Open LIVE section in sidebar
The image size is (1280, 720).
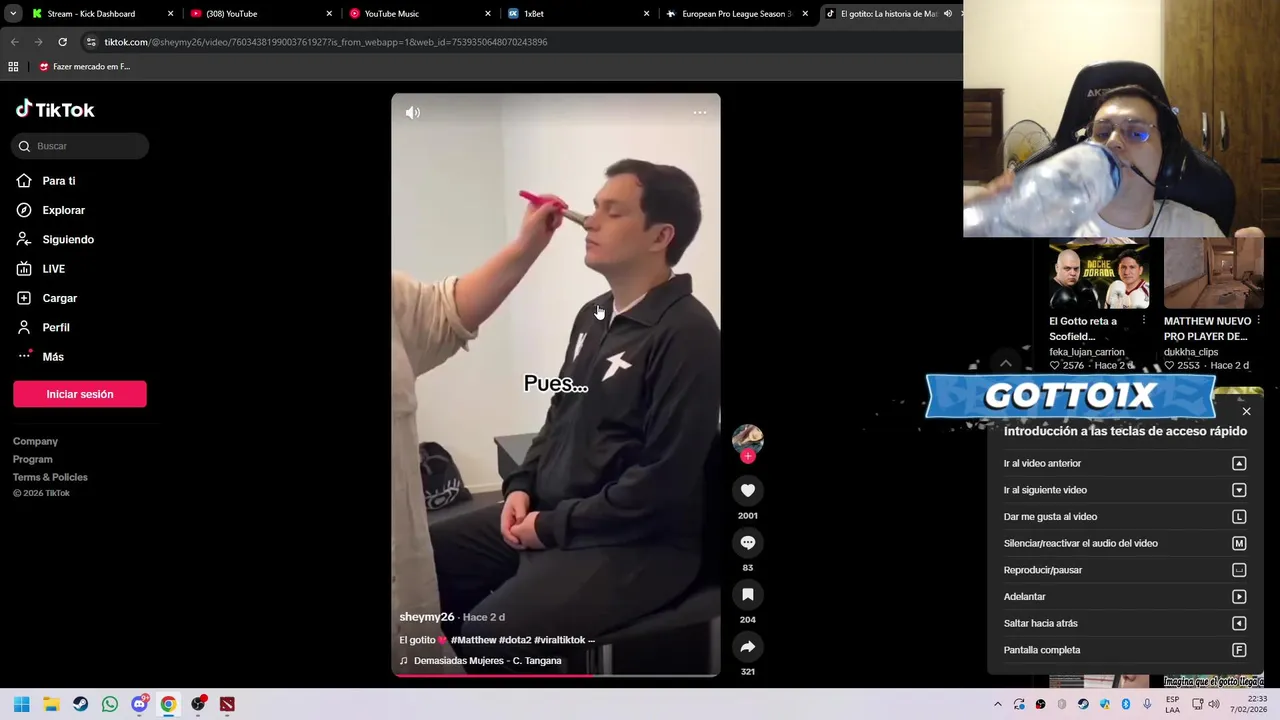click(x=53, y=269)
